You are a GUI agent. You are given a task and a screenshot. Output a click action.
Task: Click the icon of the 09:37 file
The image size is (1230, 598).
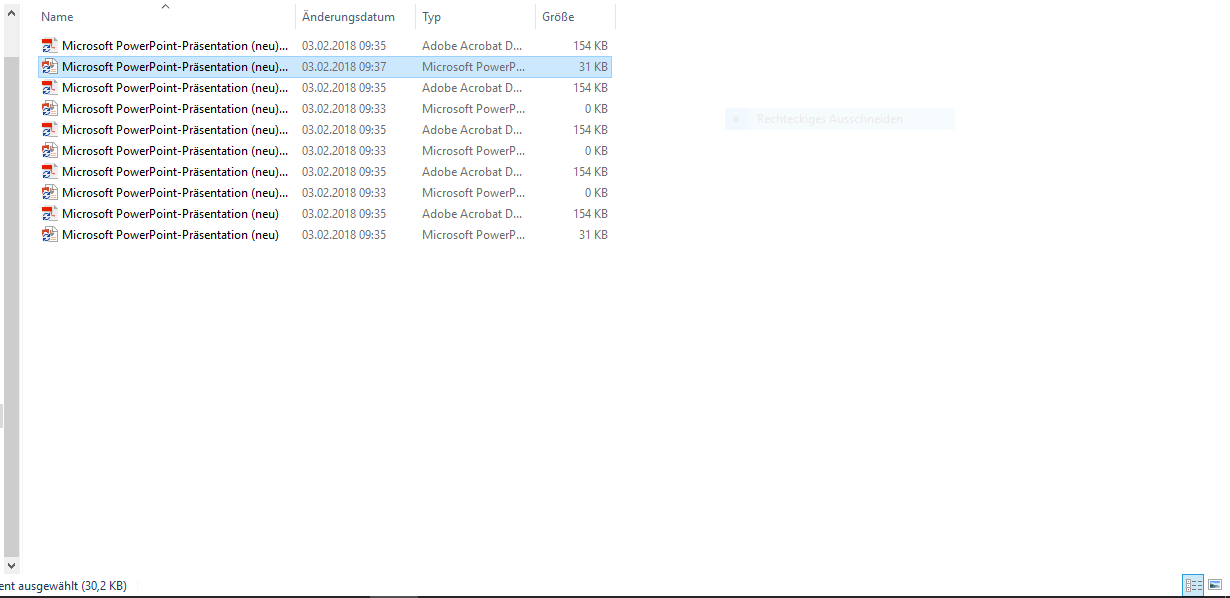pos(50,67)
